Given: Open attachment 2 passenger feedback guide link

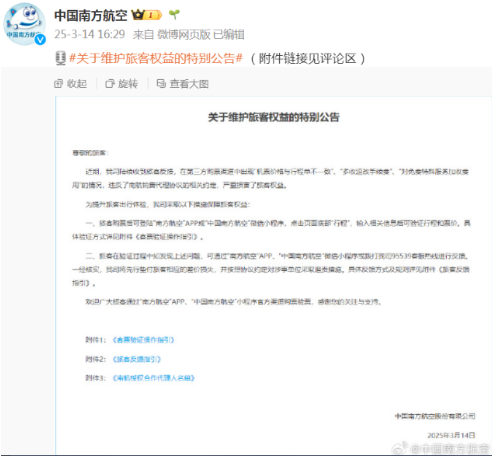Looking at the screenshot, I should (x=137, y=359).
